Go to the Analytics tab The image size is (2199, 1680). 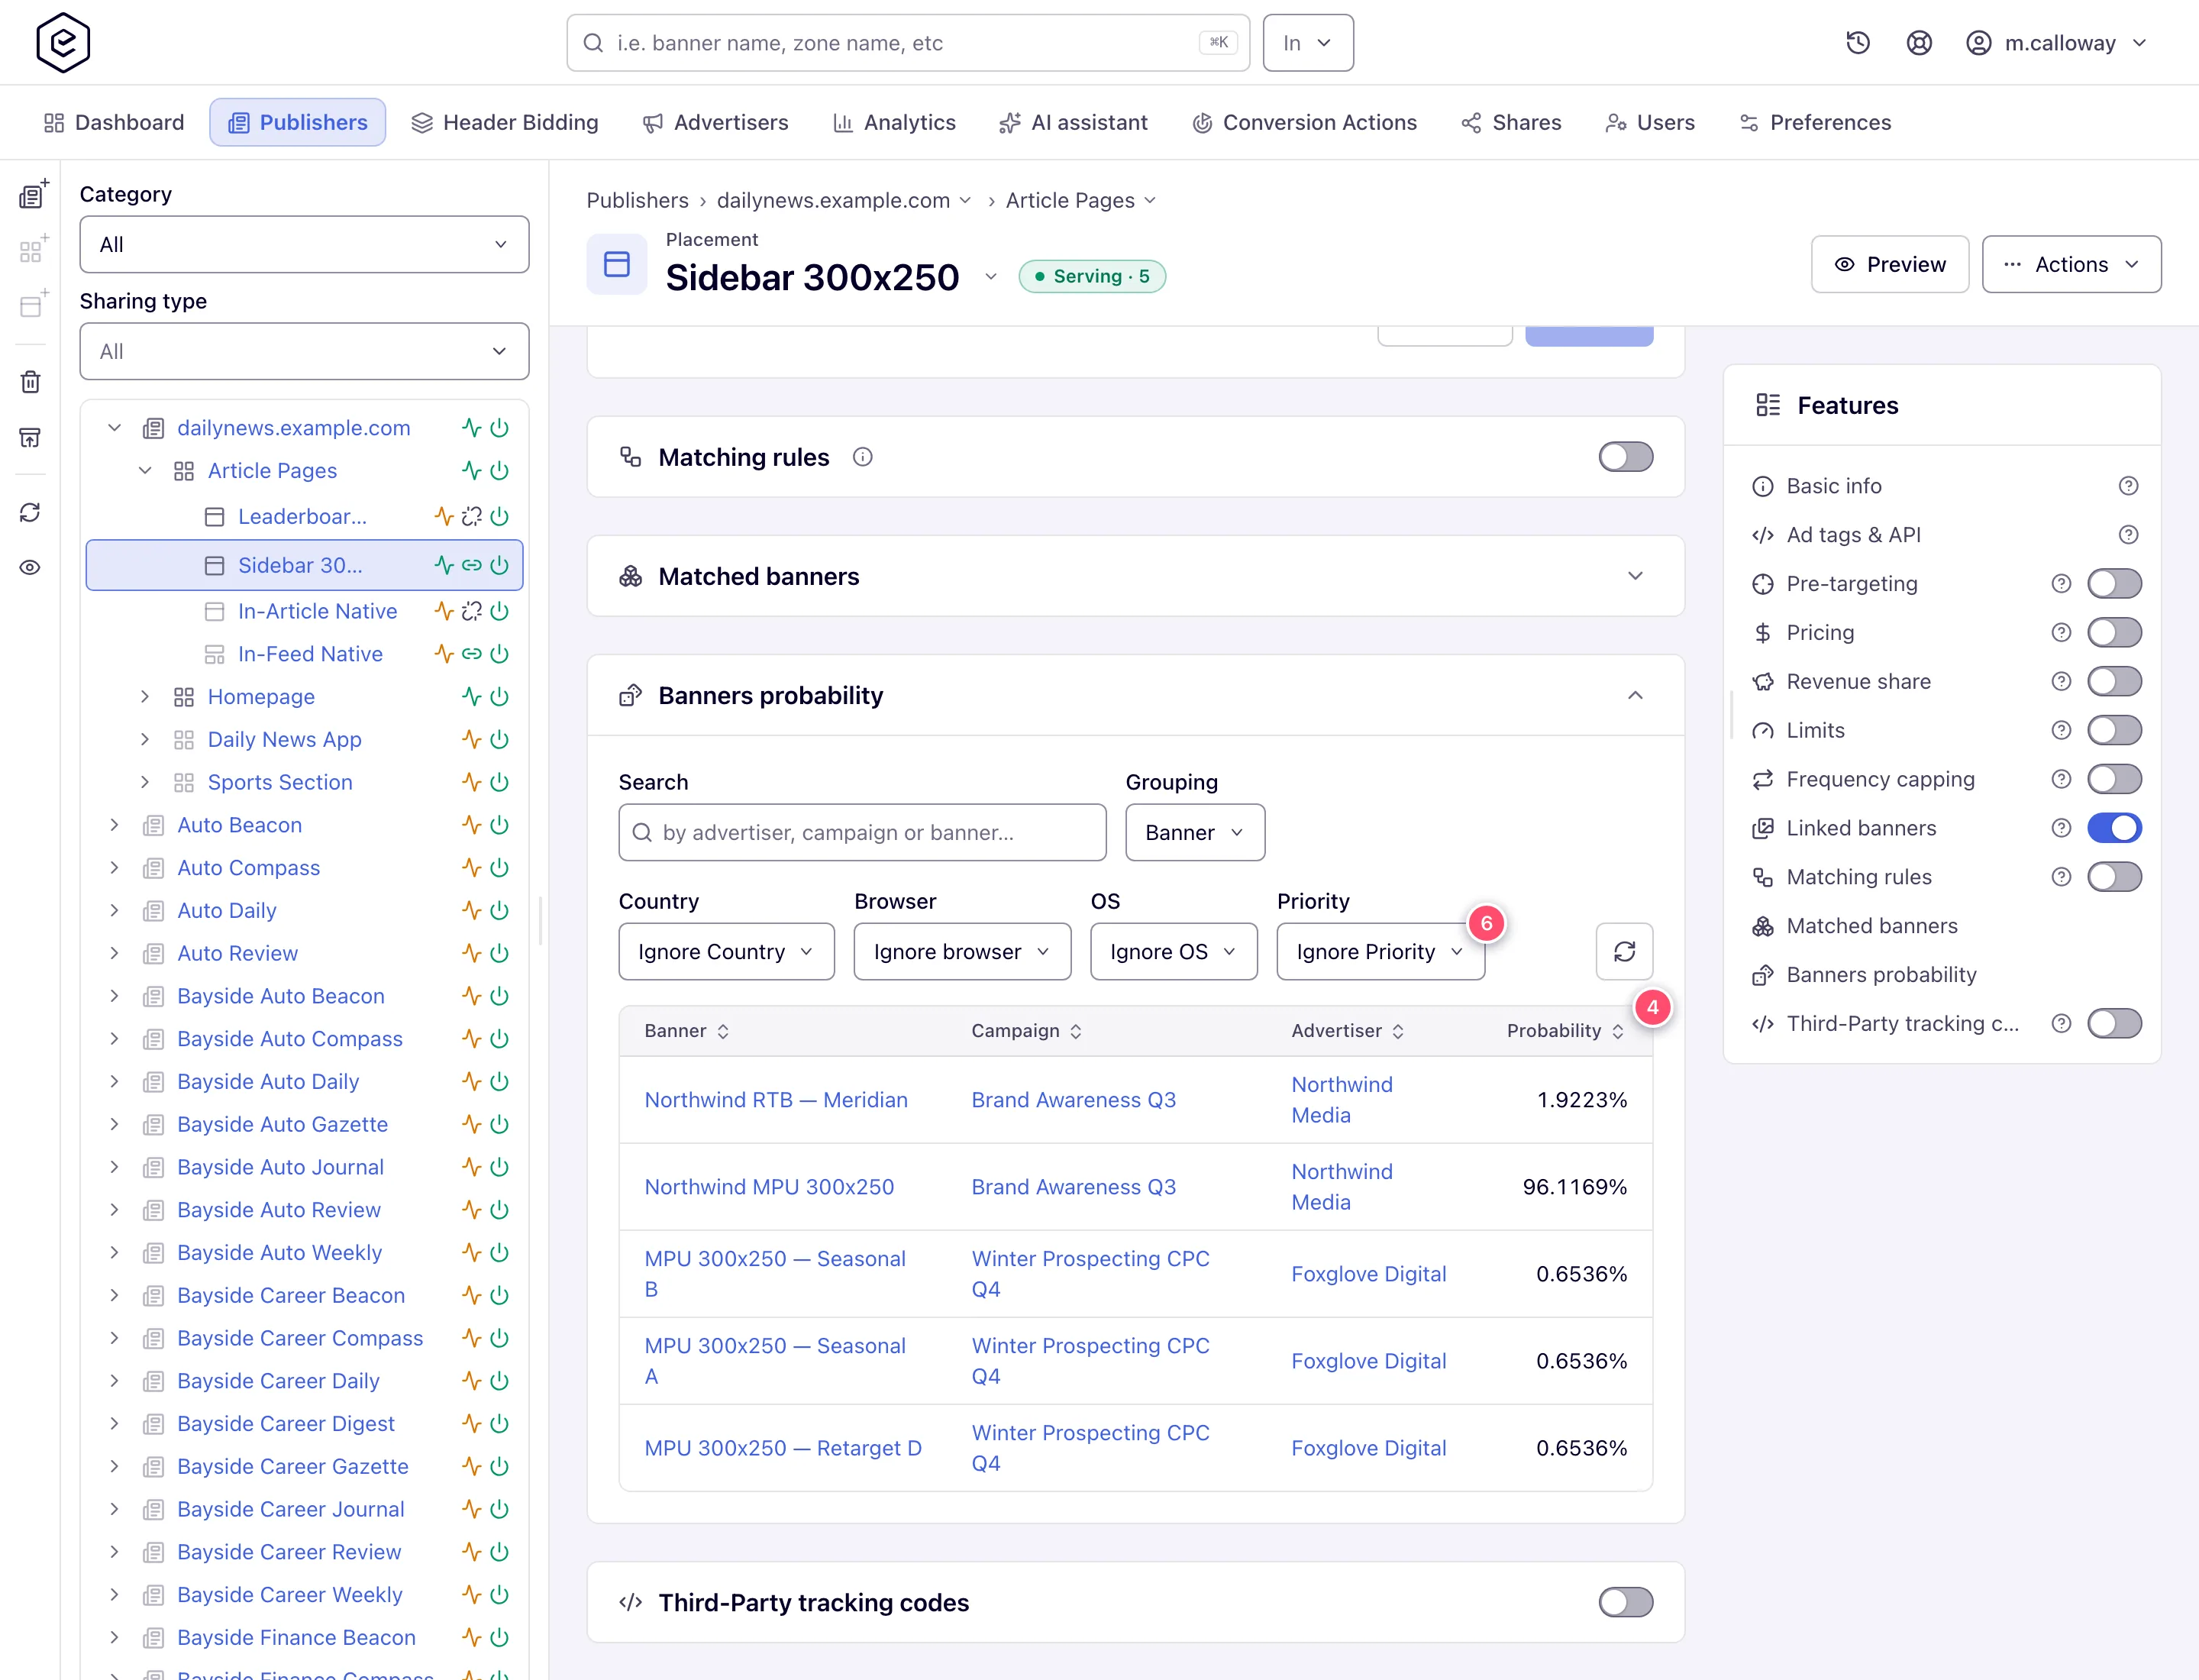point(895,122)
